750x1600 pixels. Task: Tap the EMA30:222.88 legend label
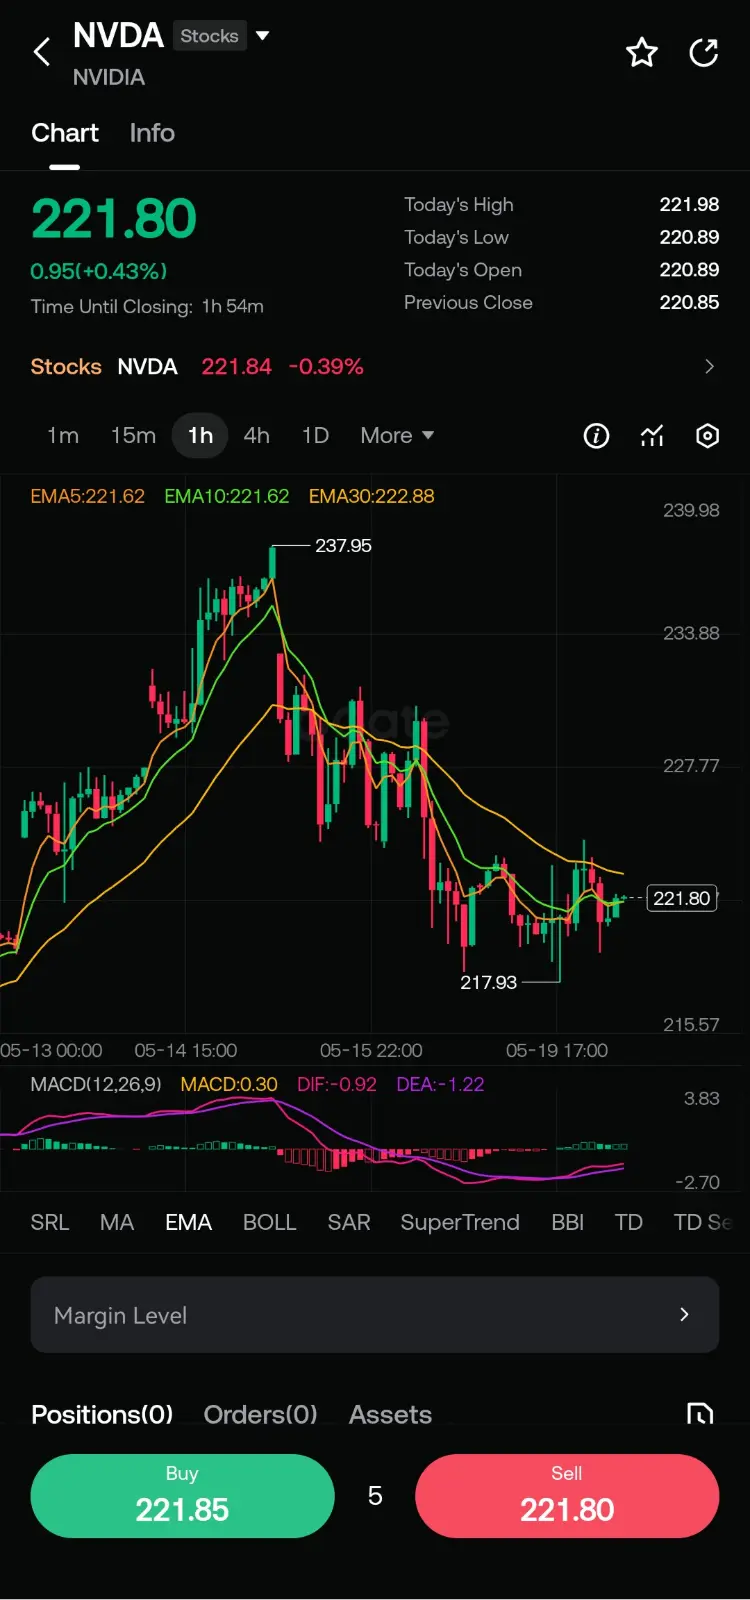tap(371, 496)
